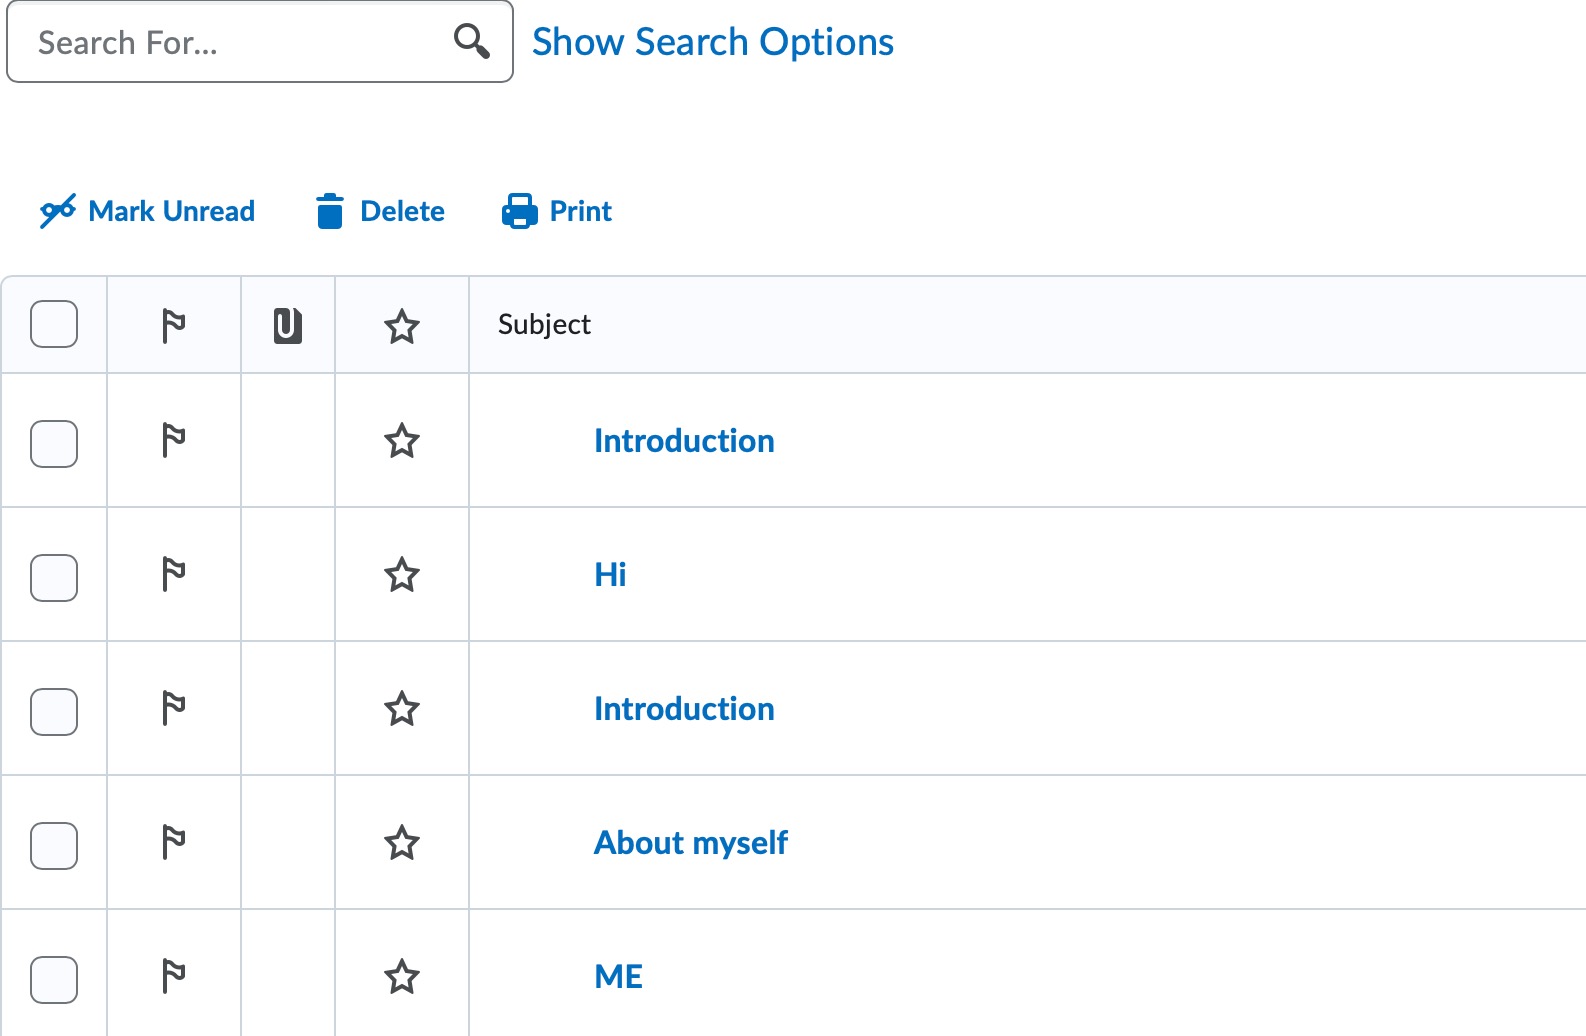Flag the Introduction message below Hi
This screenshot has height=1036, width=1586.
[174, 708]
